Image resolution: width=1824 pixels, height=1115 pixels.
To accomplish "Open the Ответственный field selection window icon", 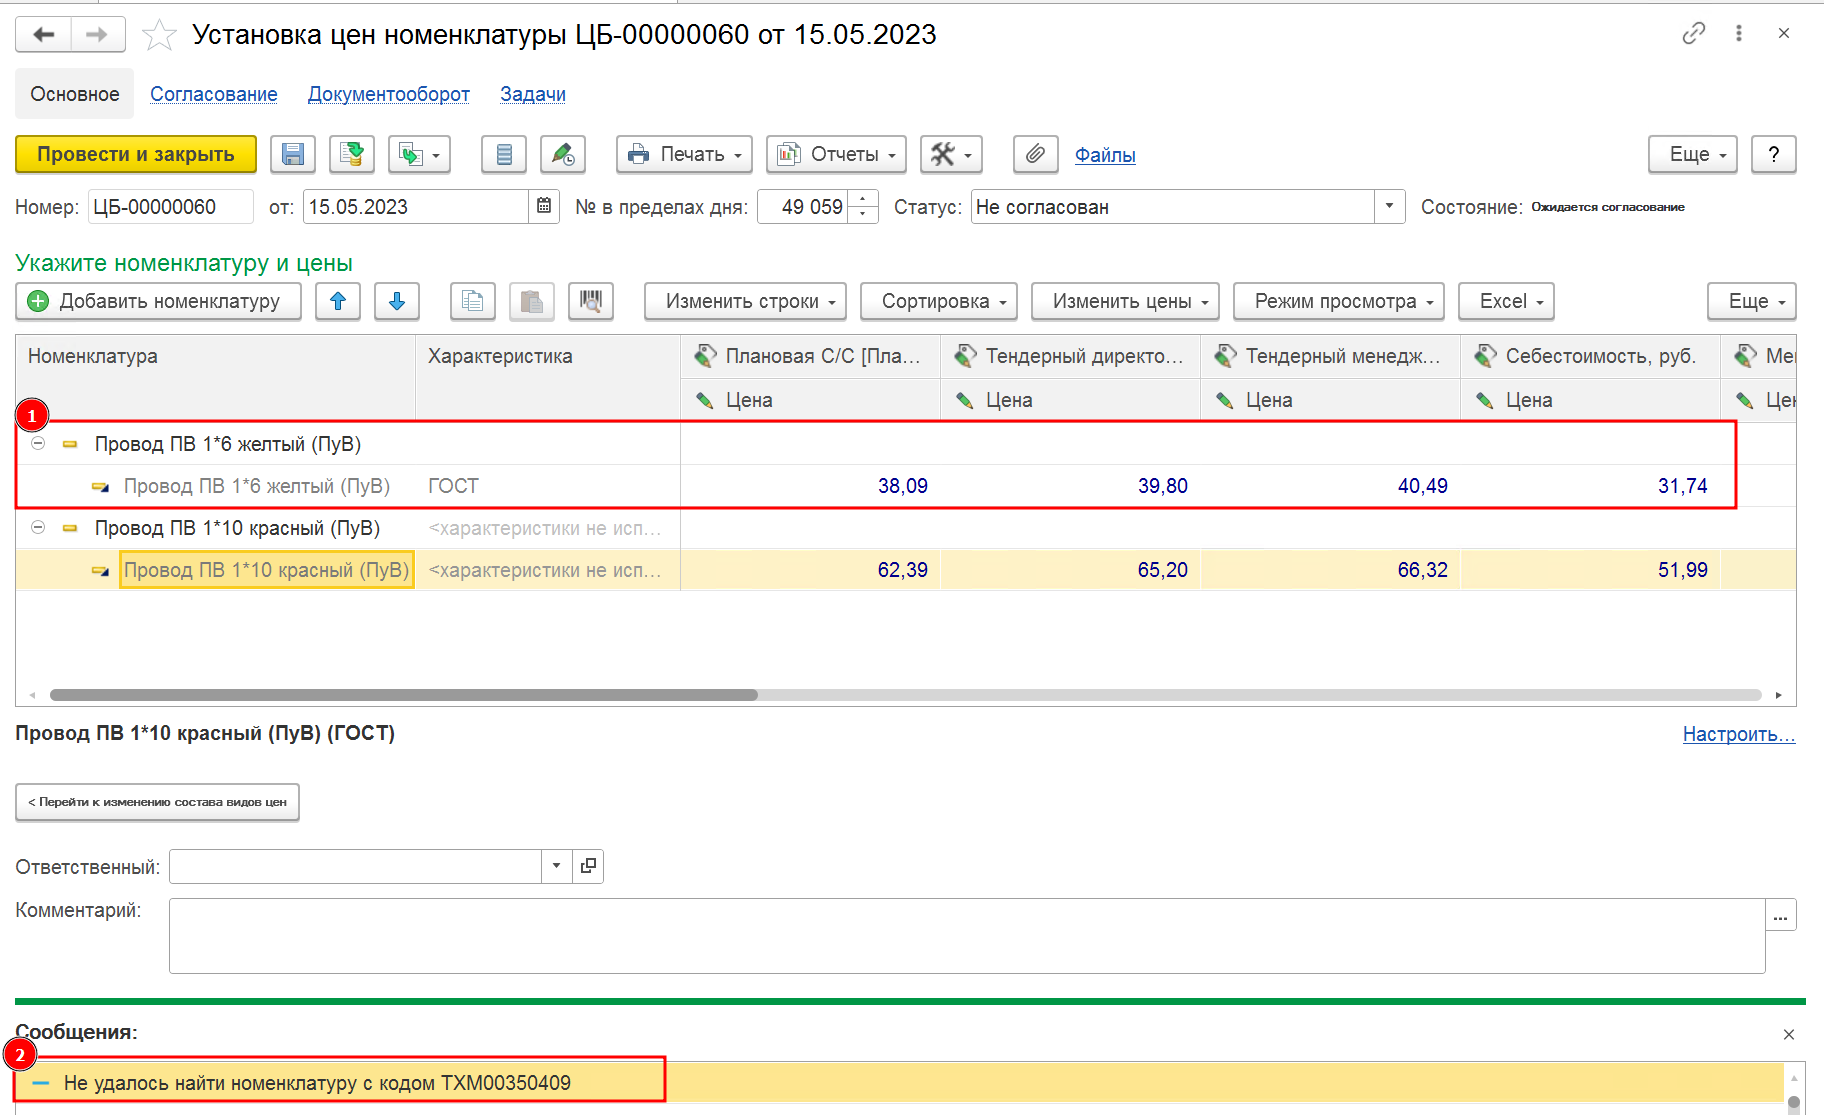I will click(588, 866).
